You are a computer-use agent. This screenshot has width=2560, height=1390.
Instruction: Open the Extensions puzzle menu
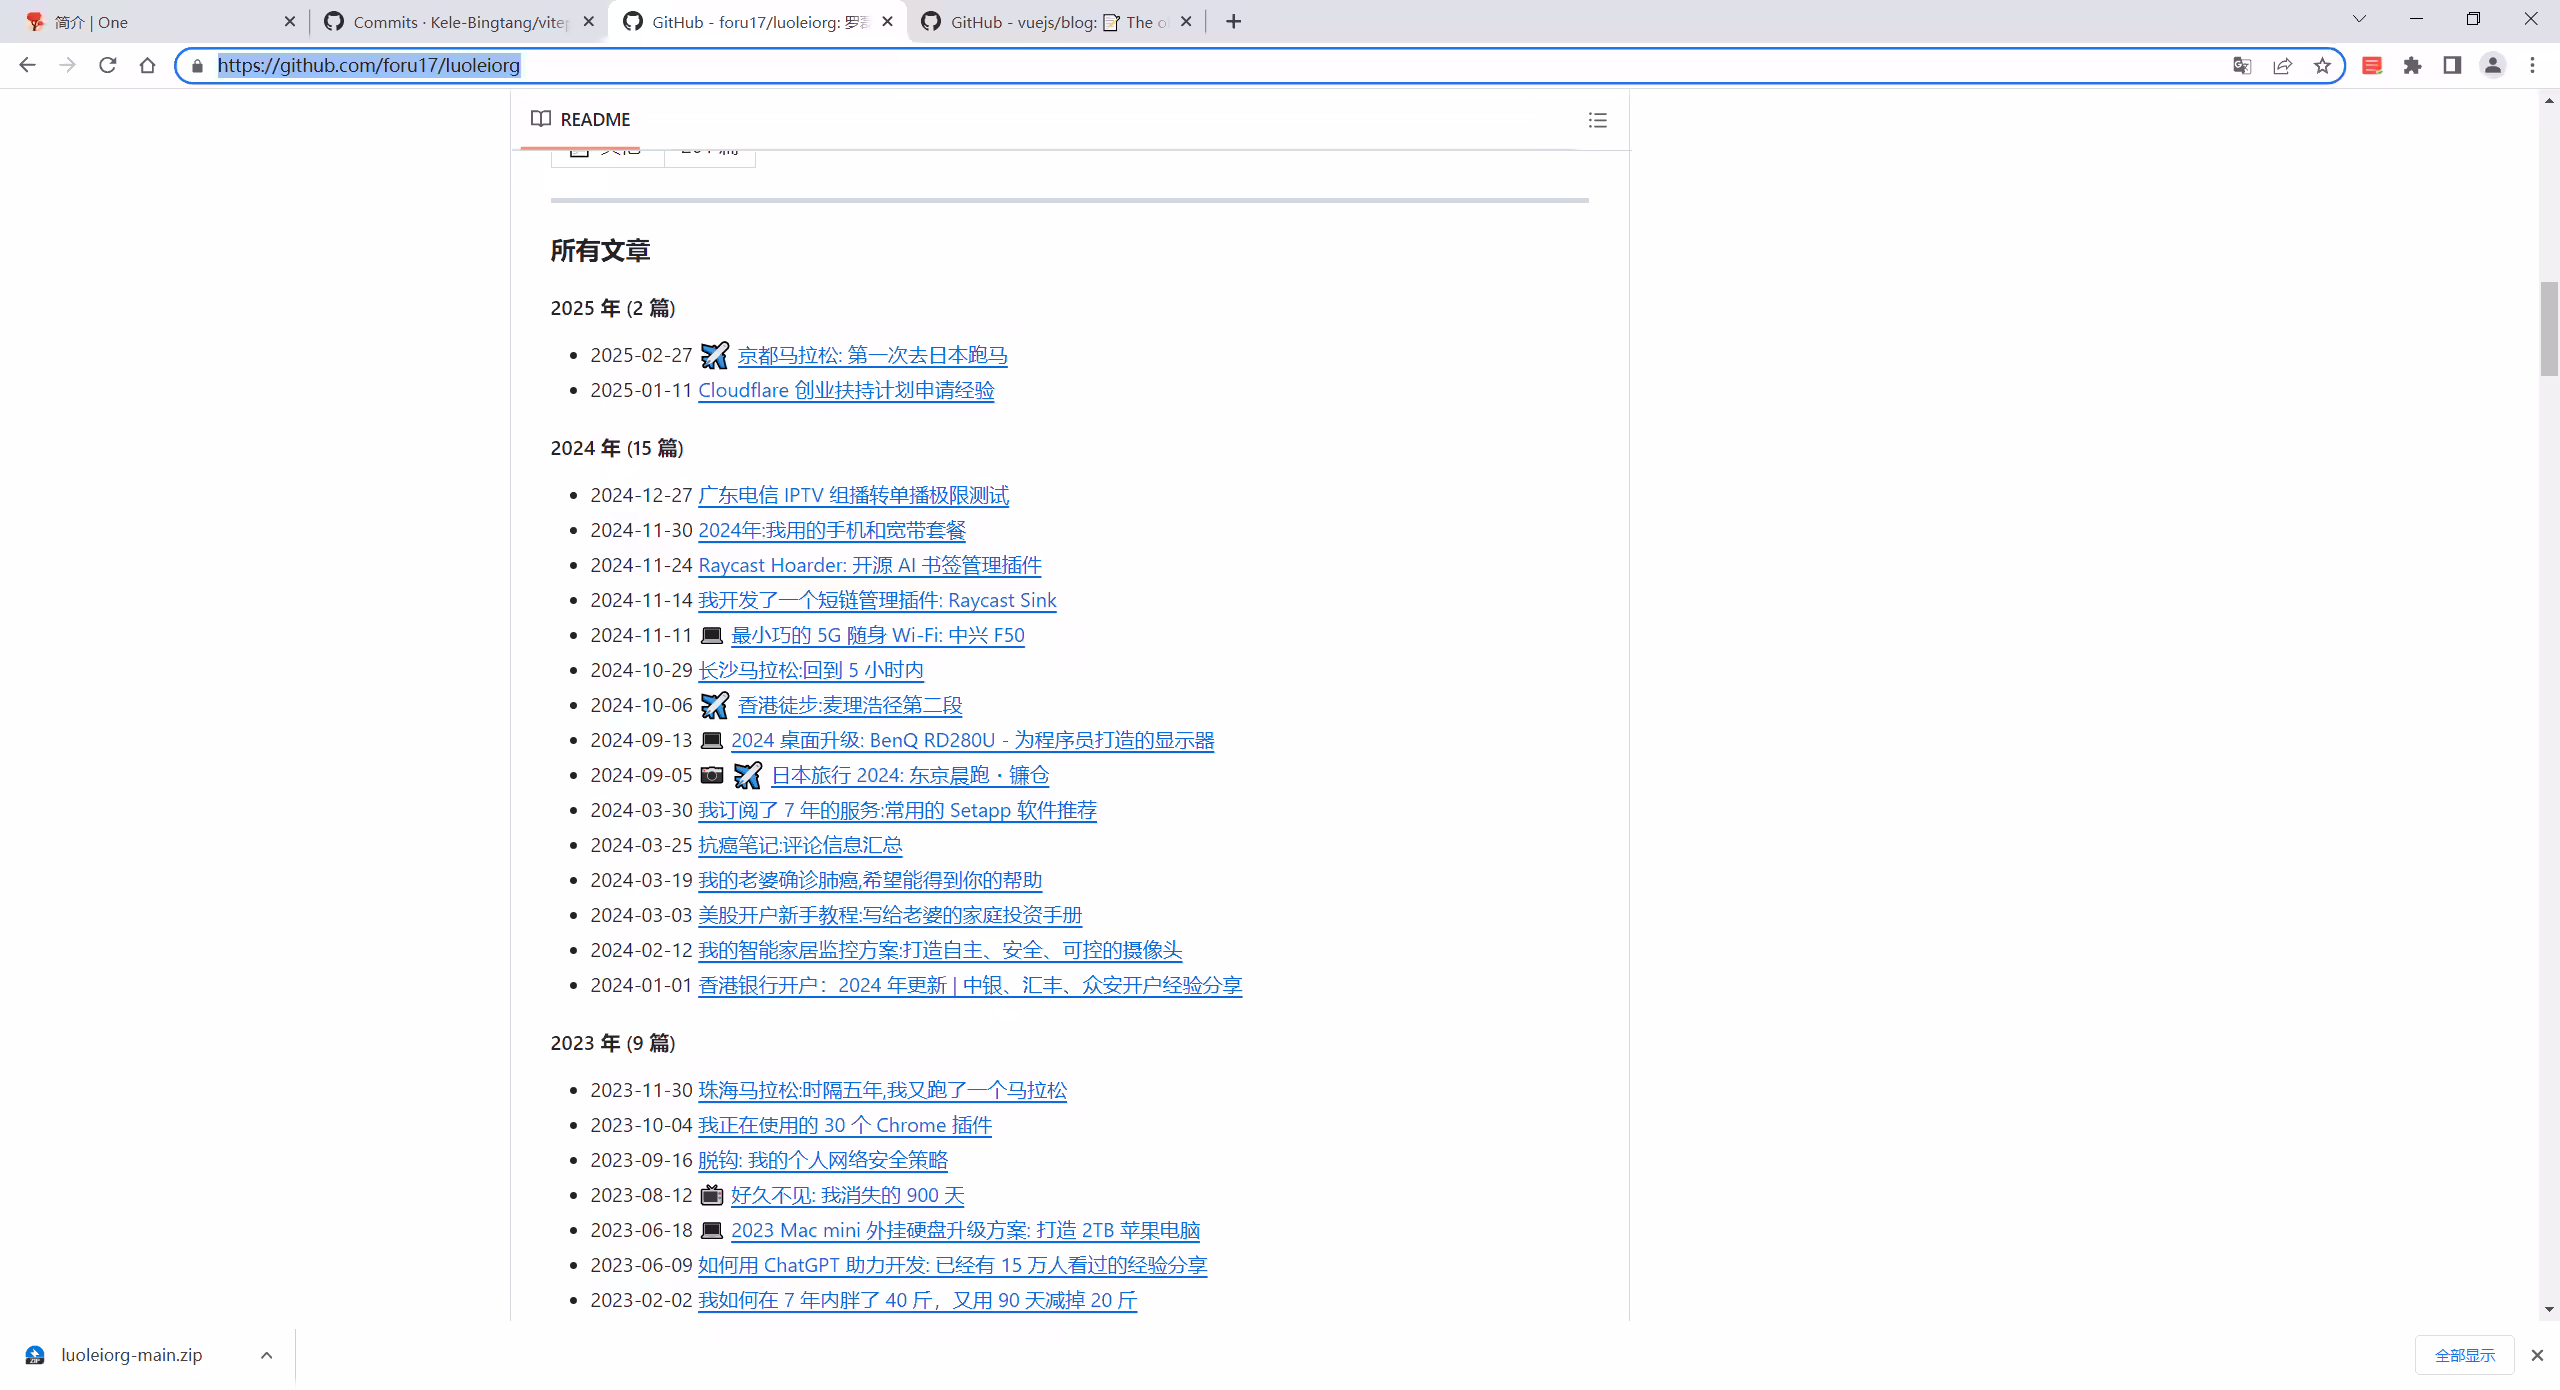[2412, 66]
